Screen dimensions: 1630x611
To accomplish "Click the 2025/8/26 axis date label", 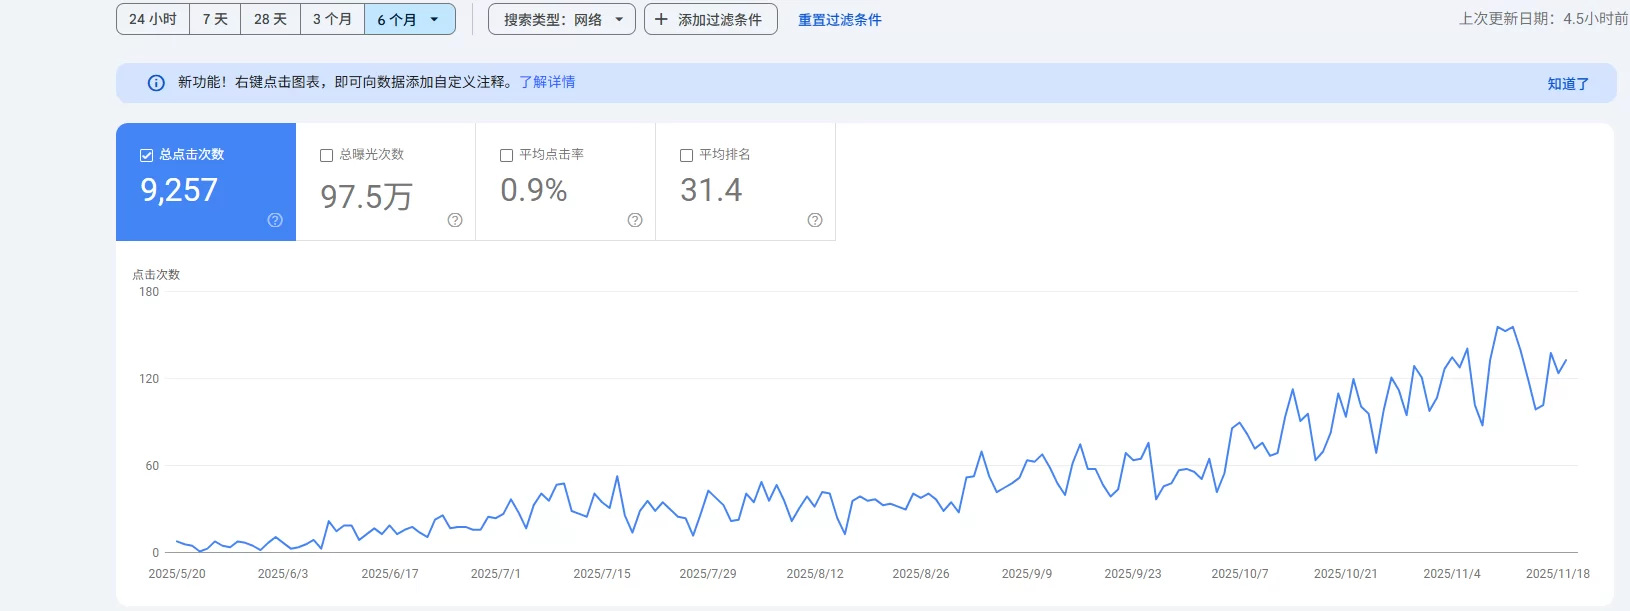I will 921,574.
